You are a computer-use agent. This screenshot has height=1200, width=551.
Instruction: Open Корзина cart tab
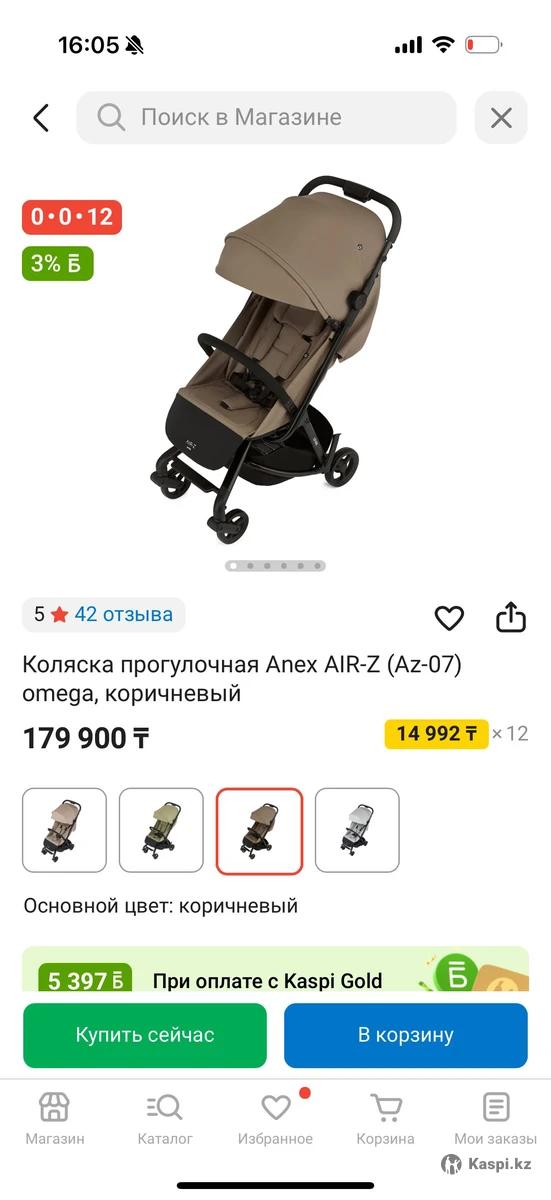click(x=386, y=1118)
